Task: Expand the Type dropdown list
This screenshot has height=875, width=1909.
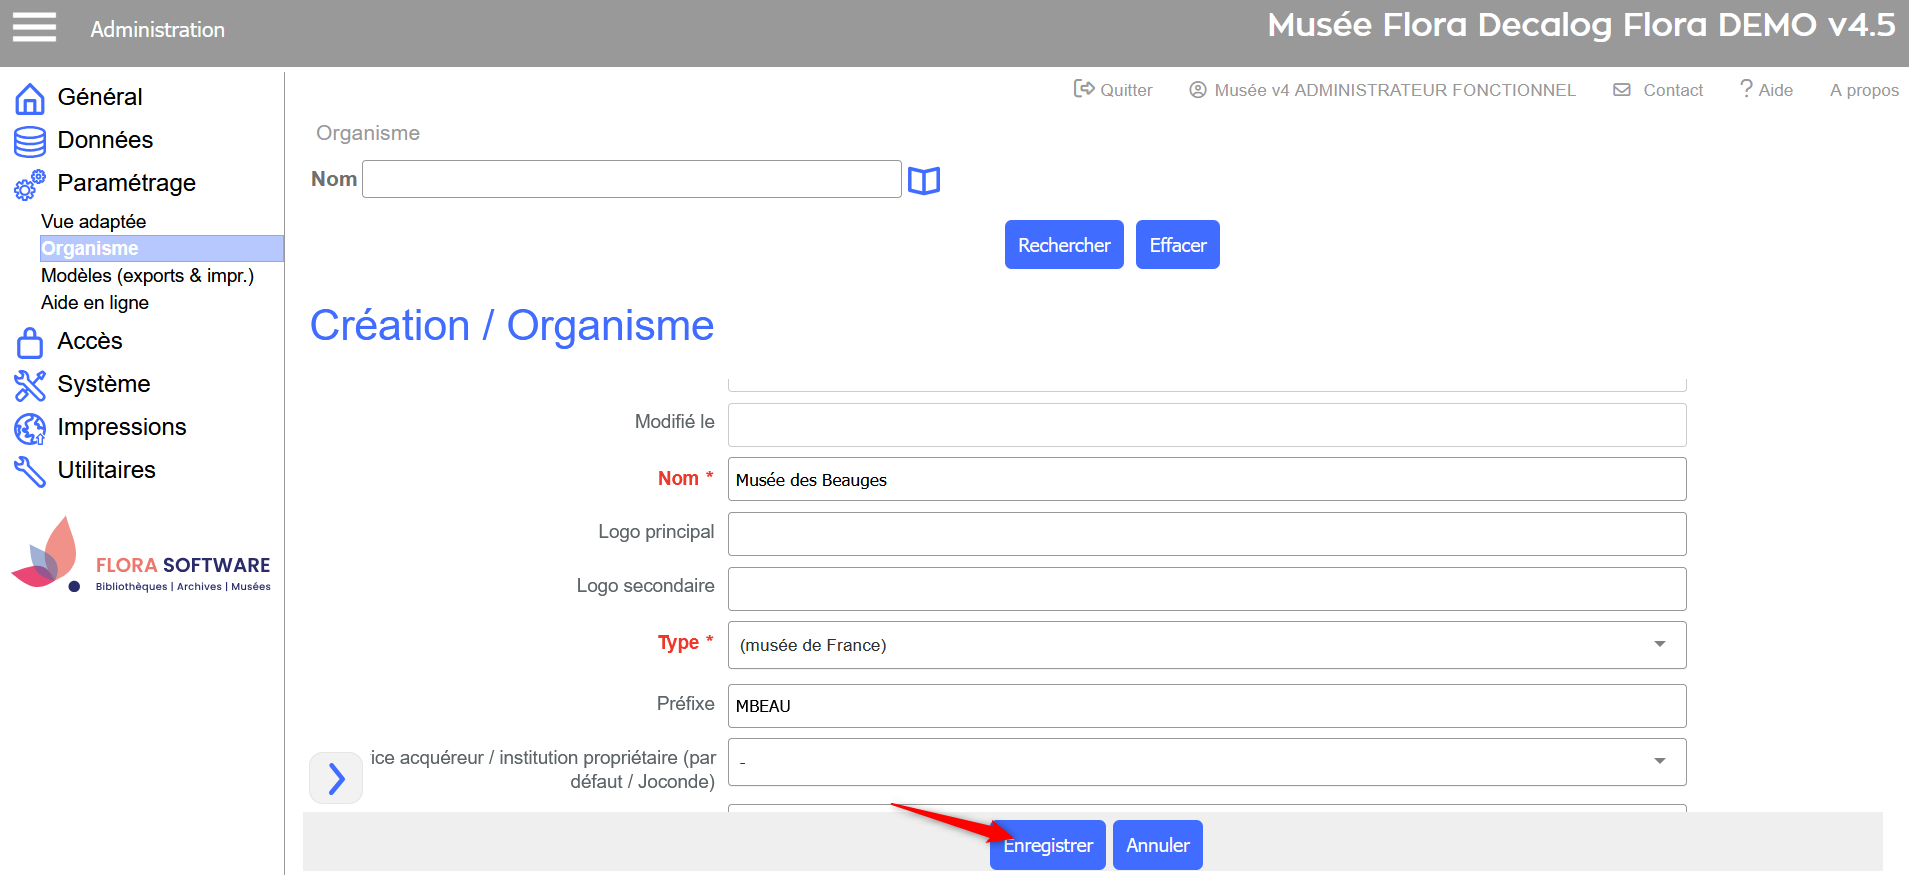Action: click(1659, 645)
